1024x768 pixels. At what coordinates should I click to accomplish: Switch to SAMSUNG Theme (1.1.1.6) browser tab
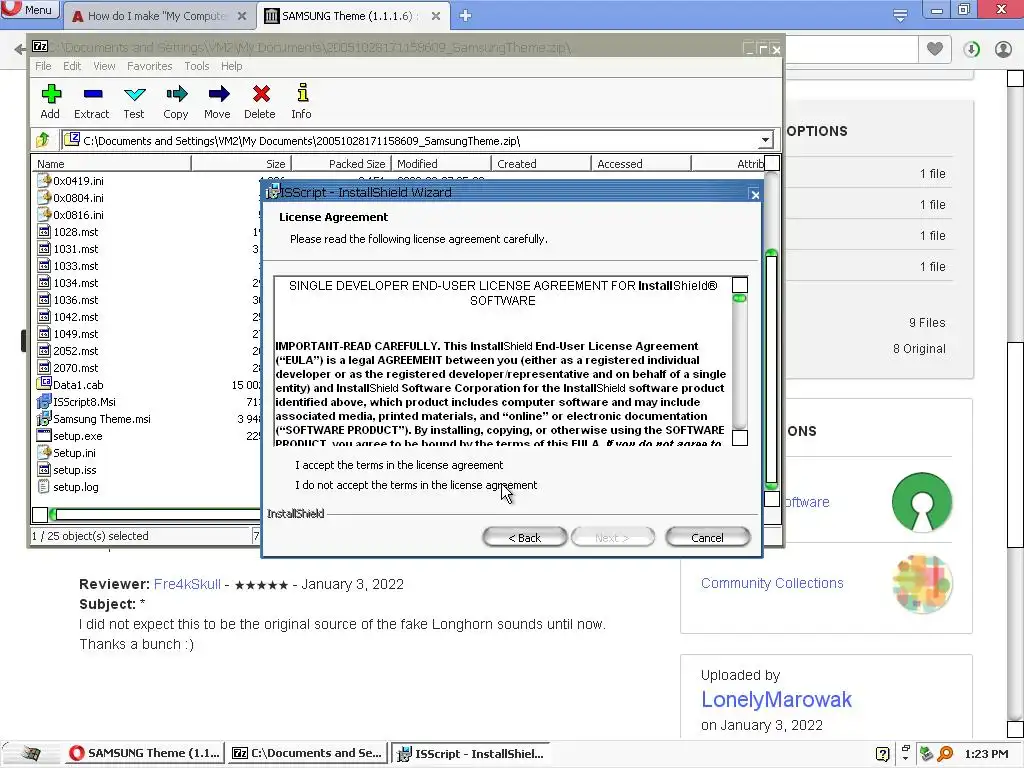[353, 16]
